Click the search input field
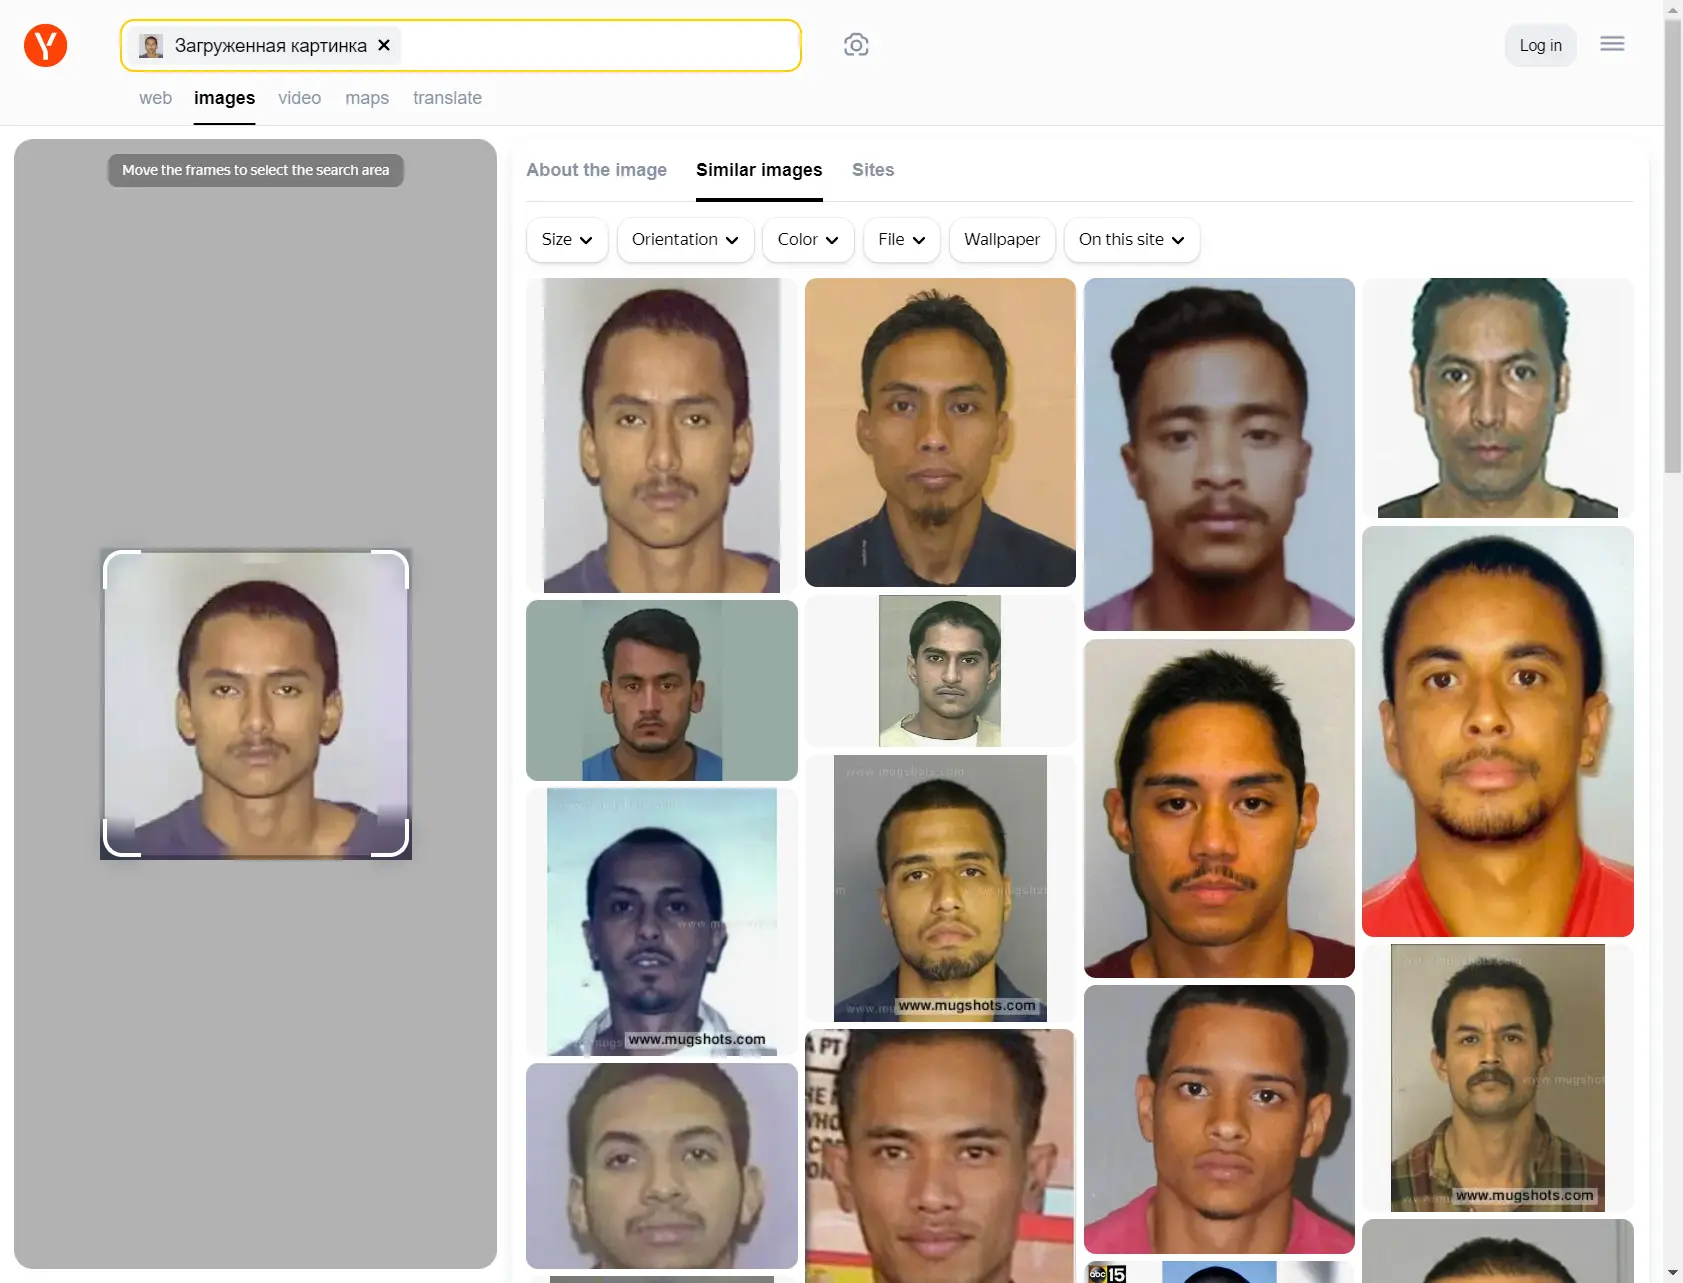This screenshot has height=1283, width=1683. point(600,46)
